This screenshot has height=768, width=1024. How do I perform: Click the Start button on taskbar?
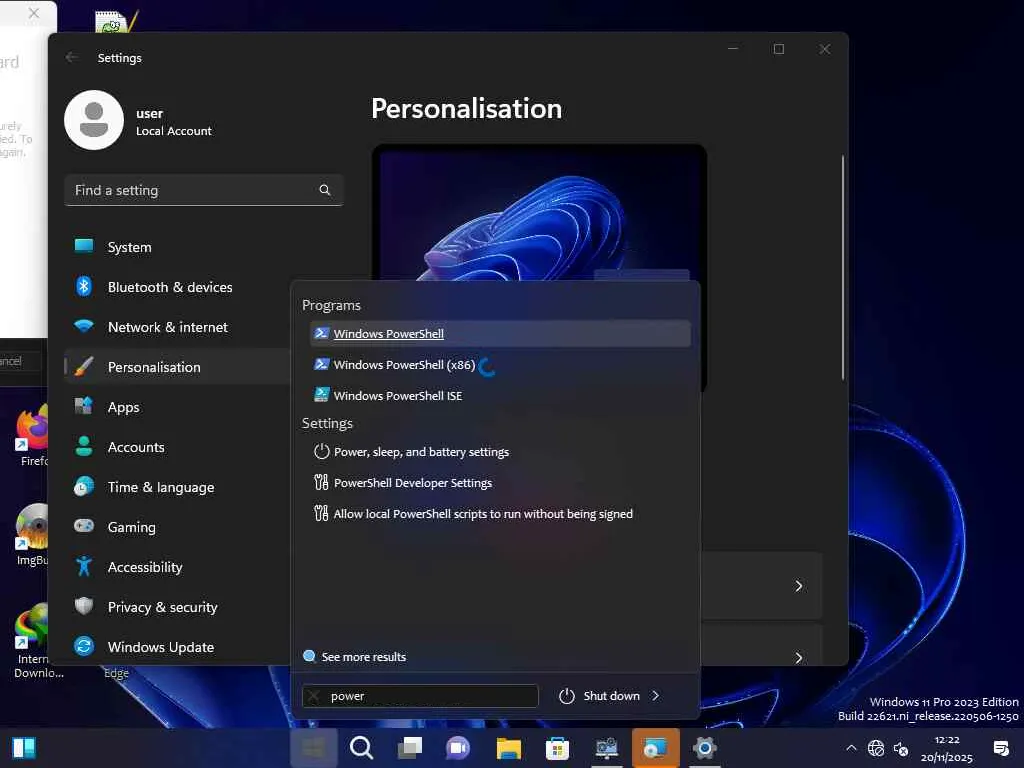pos(313,748)
